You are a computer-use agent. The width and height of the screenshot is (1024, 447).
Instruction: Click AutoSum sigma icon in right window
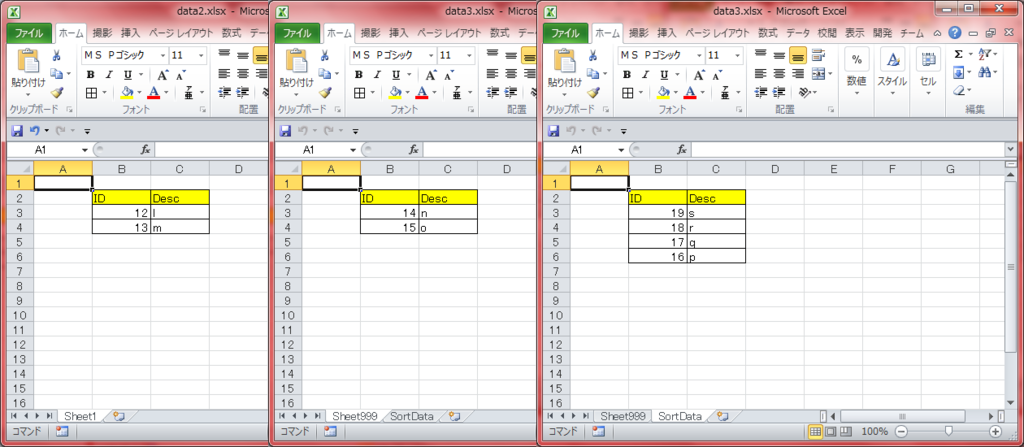(x=958, y=54)
